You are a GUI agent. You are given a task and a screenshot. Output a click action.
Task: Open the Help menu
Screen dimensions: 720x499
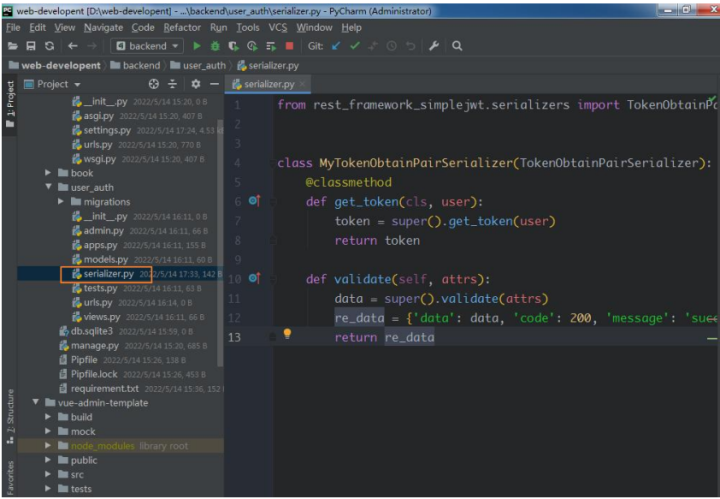click(x=351, y=28)
